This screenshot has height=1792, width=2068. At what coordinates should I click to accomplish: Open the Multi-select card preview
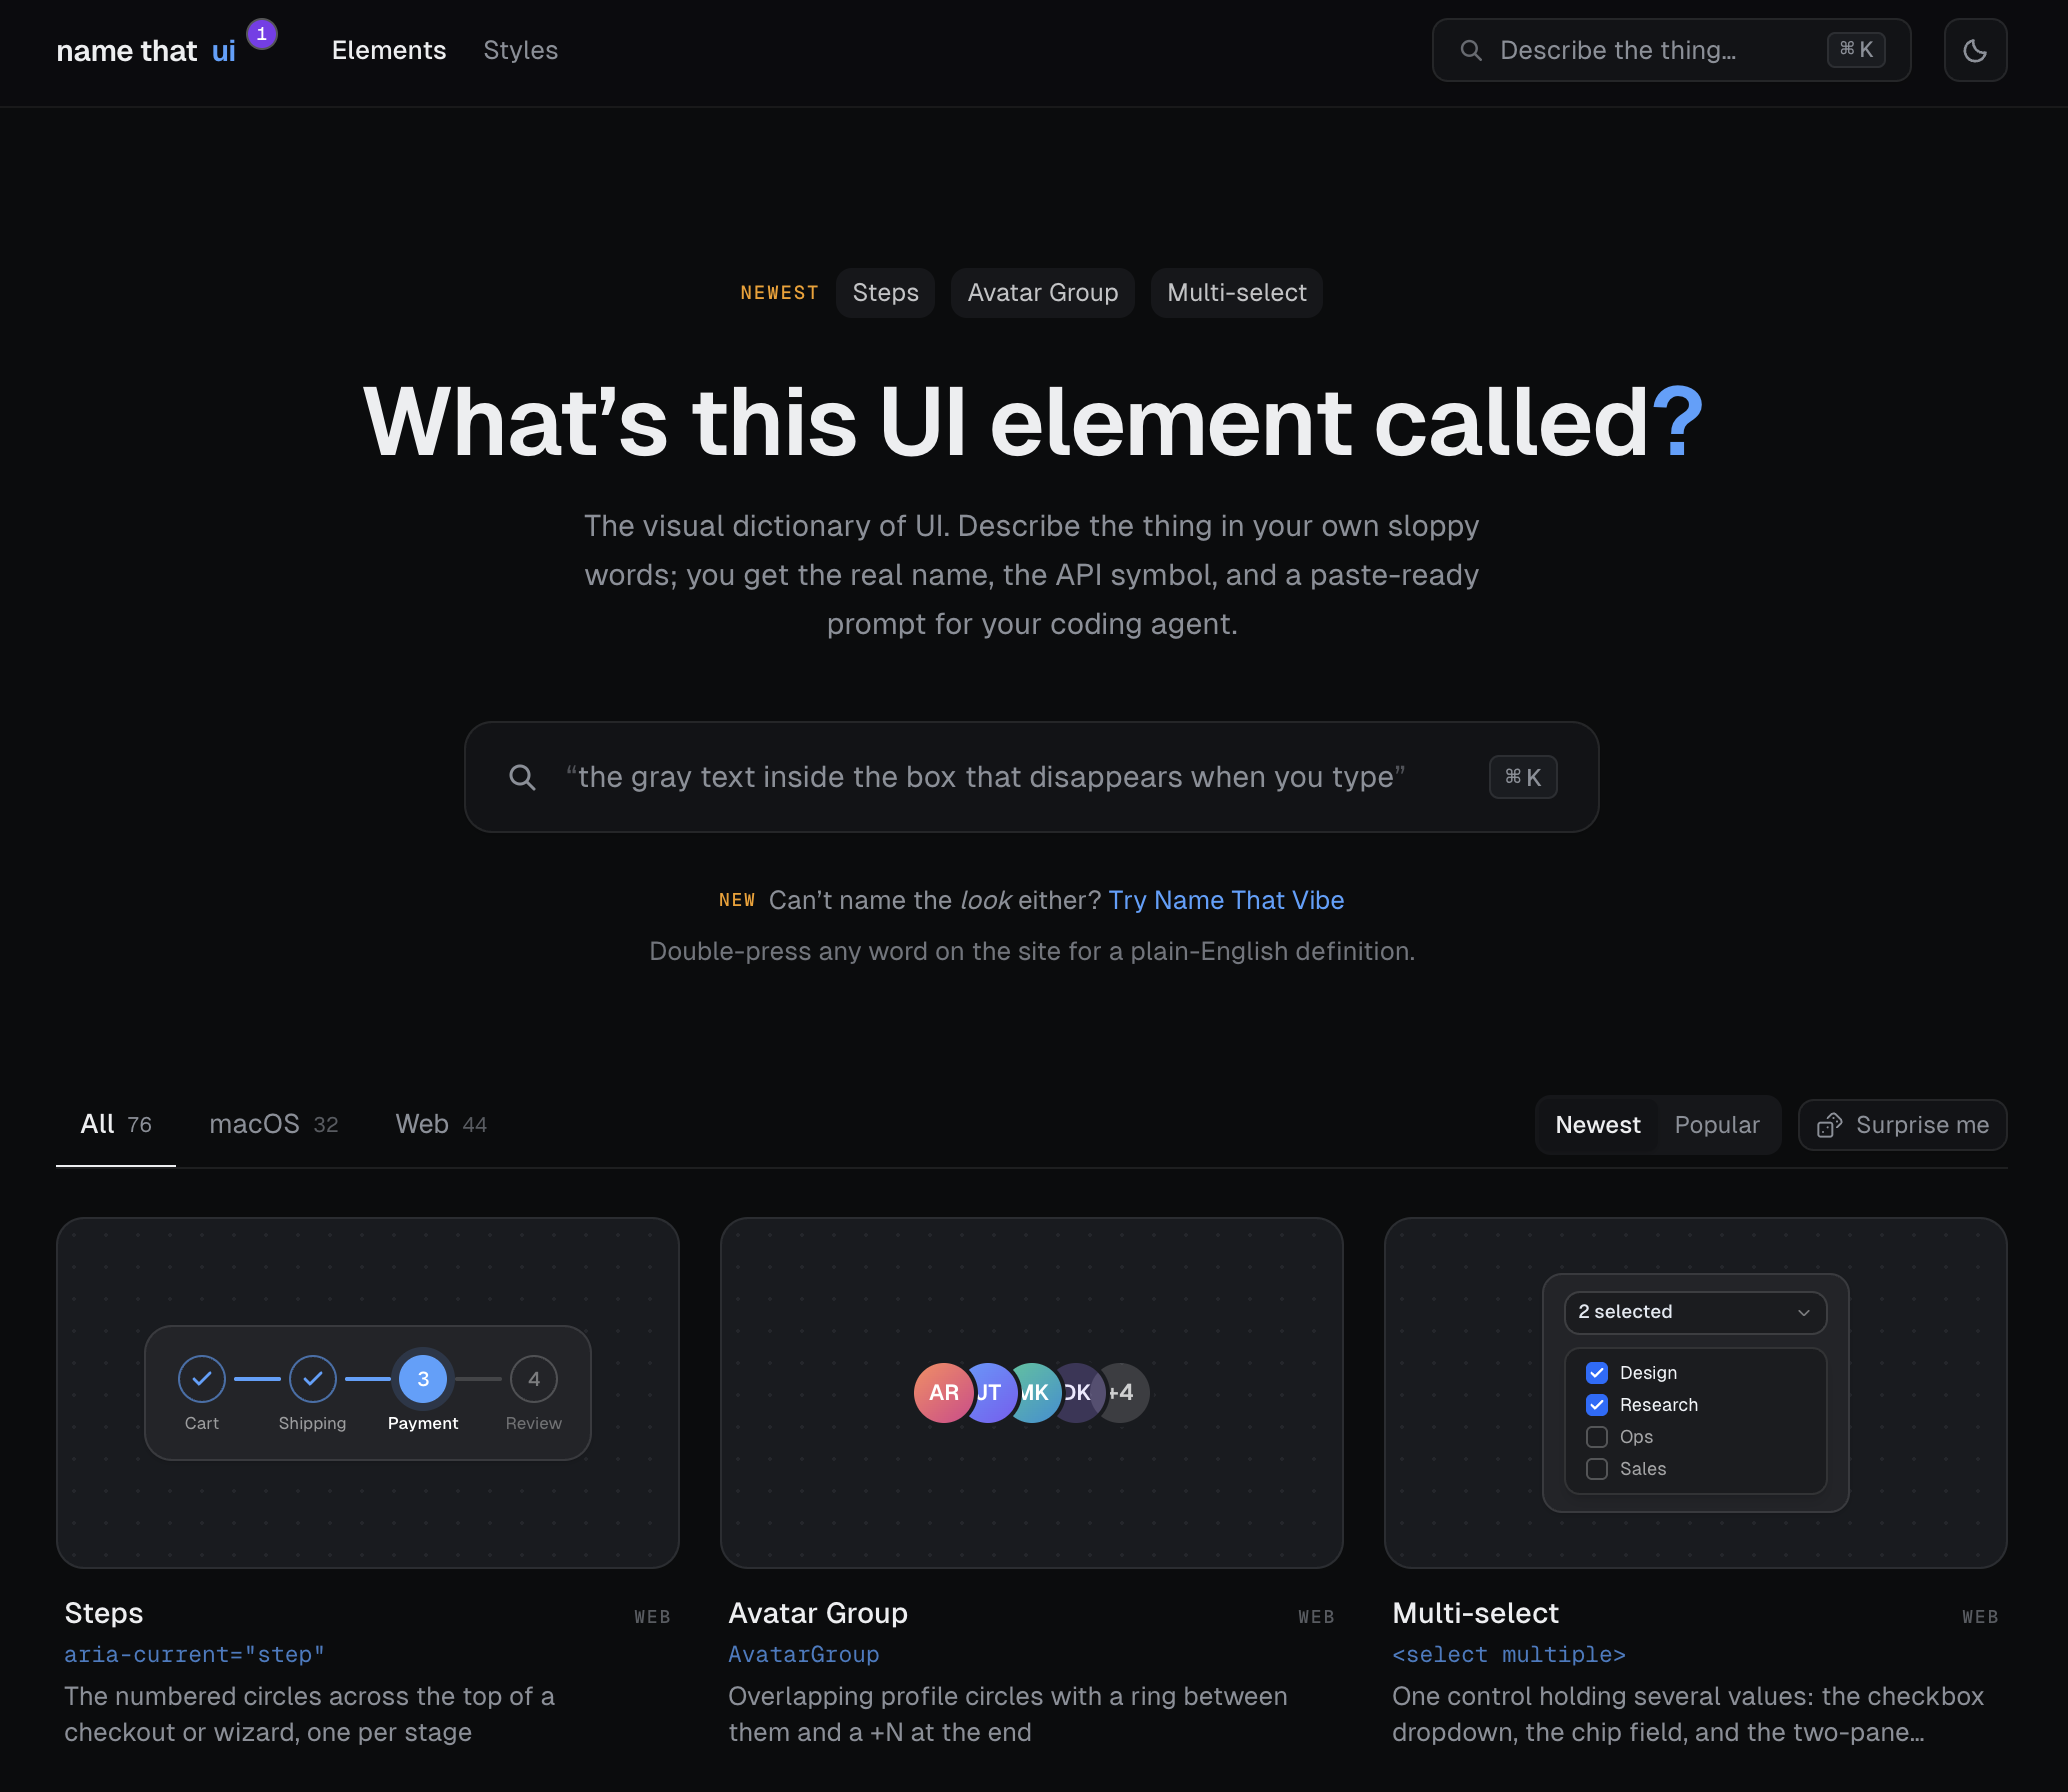point(1696,1393)
